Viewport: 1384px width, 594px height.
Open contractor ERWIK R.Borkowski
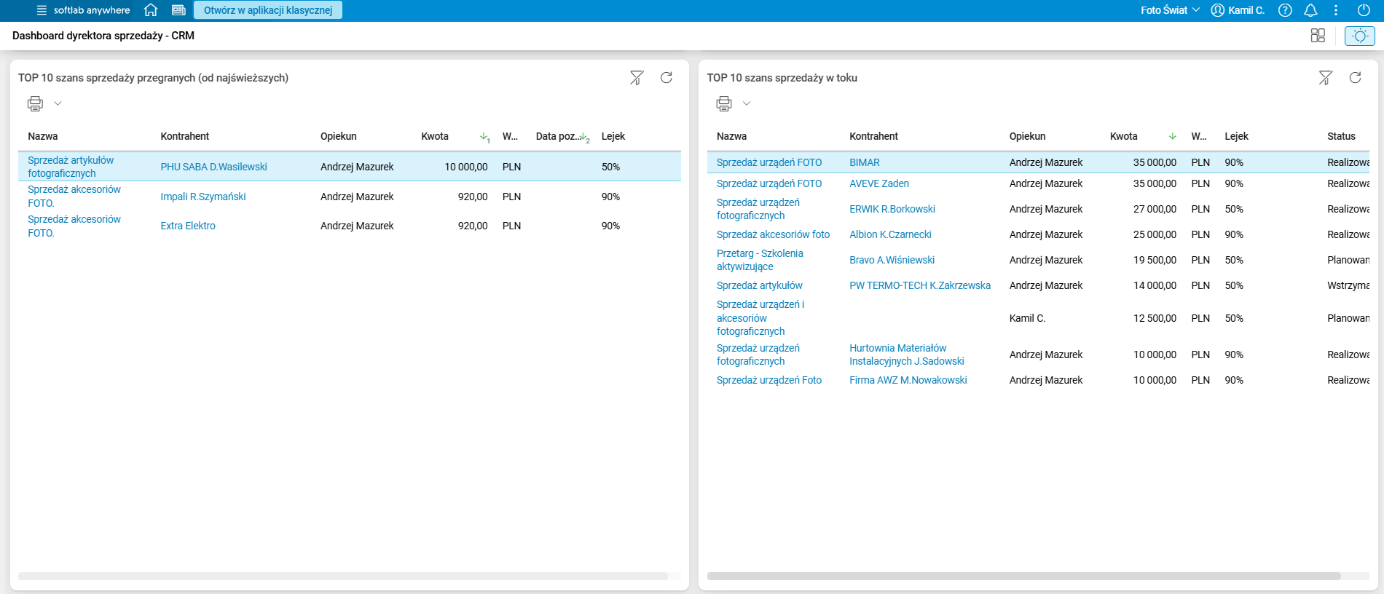click(892, 209)
